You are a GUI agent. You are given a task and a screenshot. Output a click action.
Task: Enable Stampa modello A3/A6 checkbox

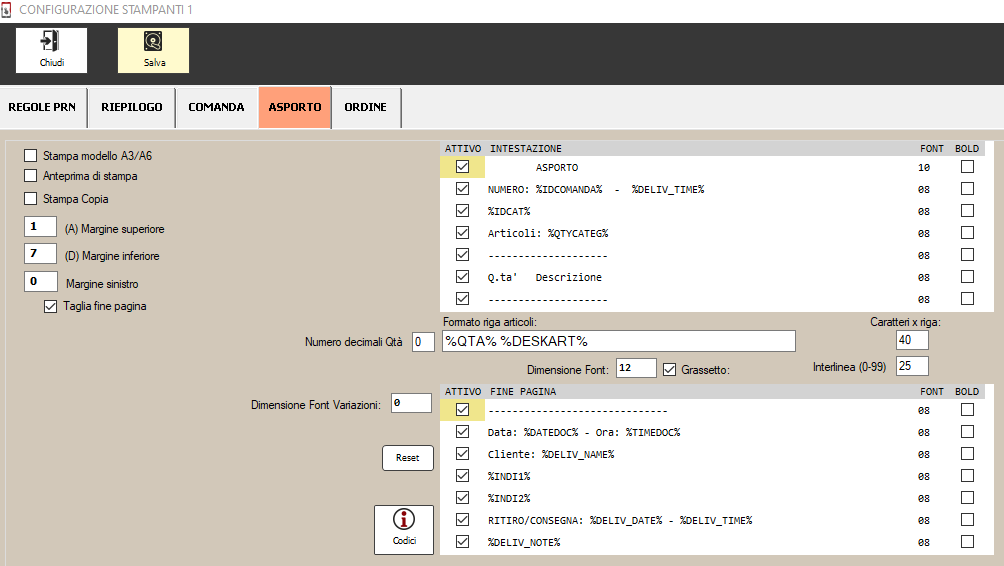(x=30, y=156)
